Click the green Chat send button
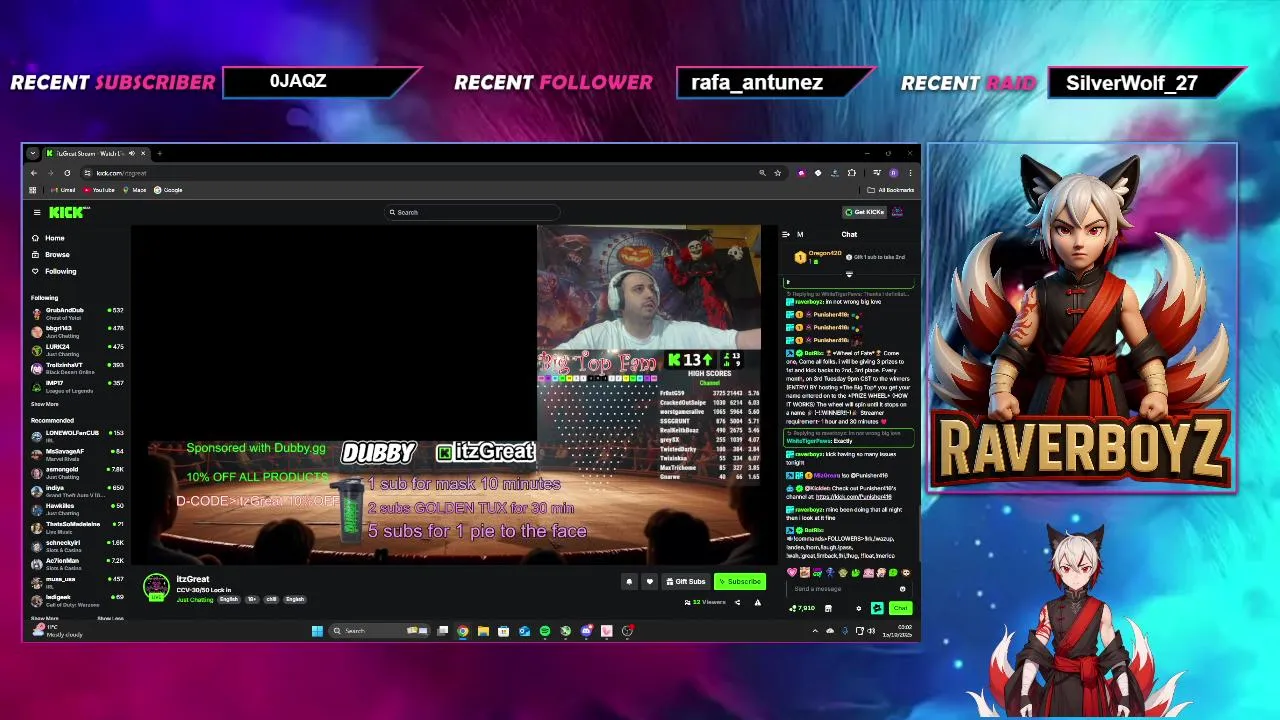This screenshot has width=1280, height=720. click(901, 608)
